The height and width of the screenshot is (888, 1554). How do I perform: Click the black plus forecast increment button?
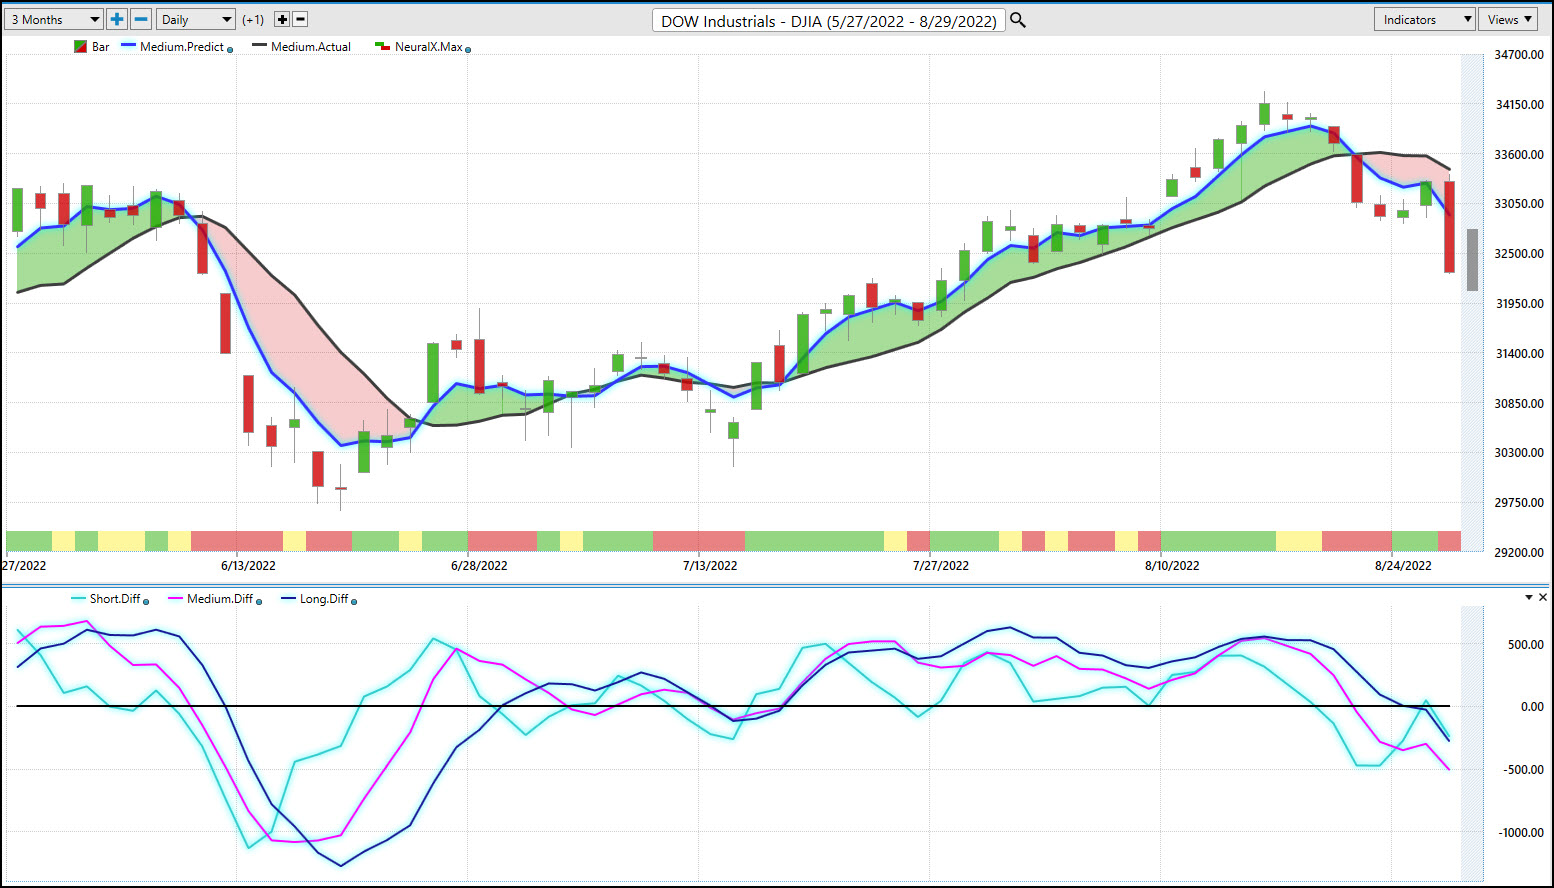(282, 19)
